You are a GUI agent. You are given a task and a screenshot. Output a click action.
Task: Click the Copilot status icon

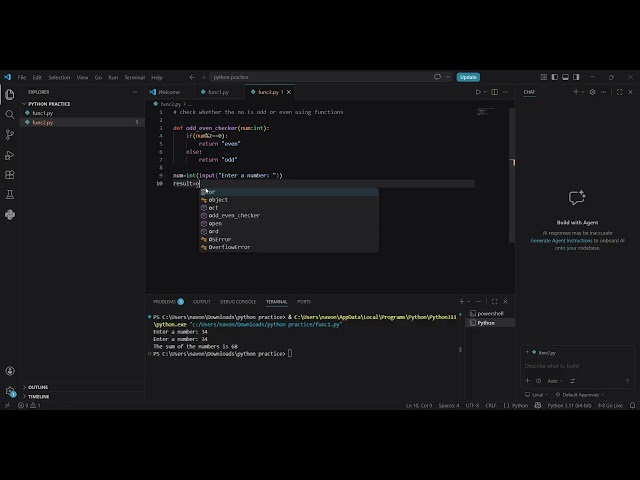pyautogui.click(x=538, y=405)
